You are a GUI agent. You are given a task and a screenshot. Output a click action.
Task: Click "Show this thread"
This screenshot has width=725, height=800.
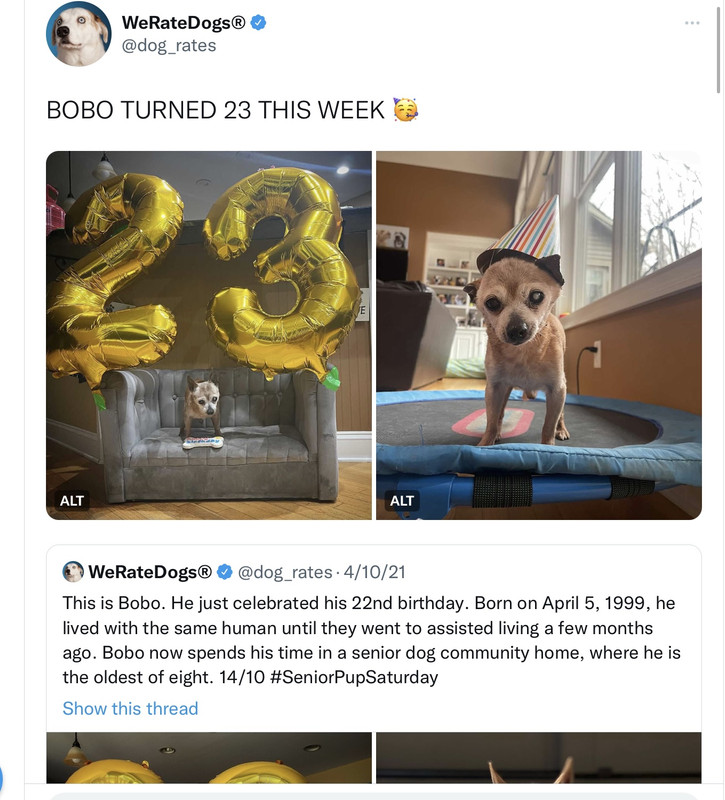click(x=130, y=708)
